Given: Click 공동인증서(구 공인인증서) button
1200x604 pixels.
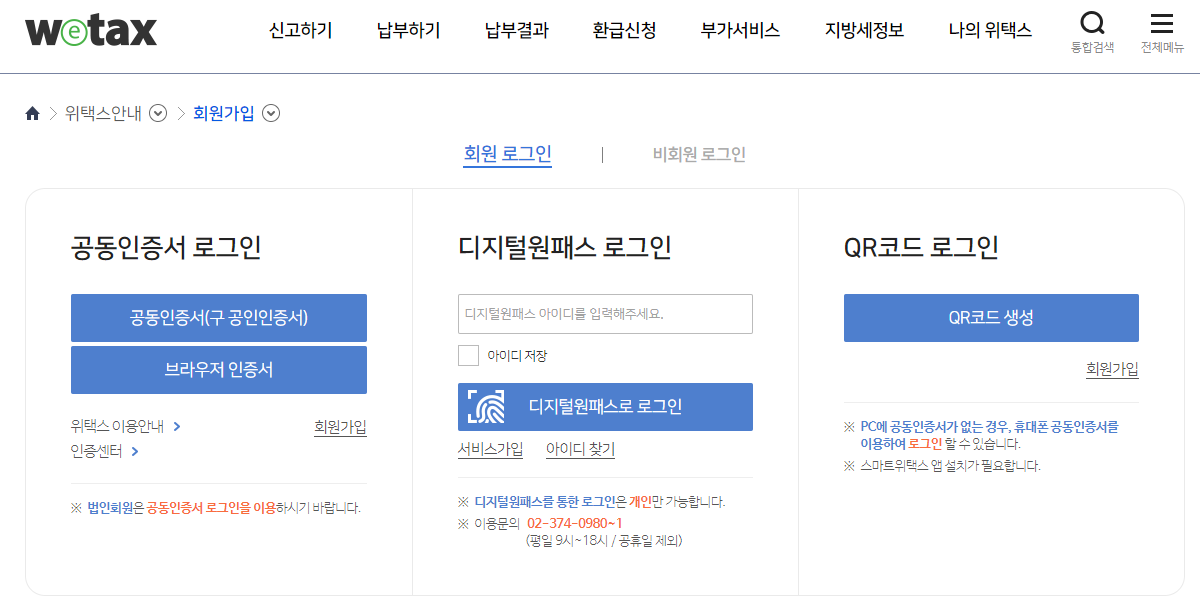Looking at the screenshot, I should click(219, 318).
